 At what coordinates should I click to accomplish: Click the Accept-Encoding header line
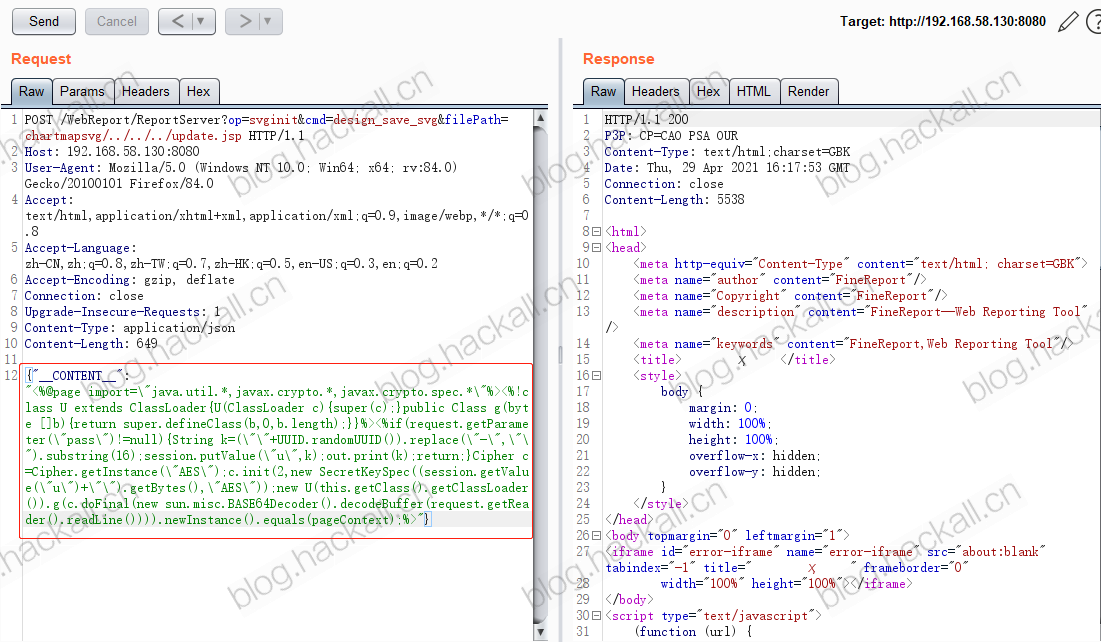[129, 280]
